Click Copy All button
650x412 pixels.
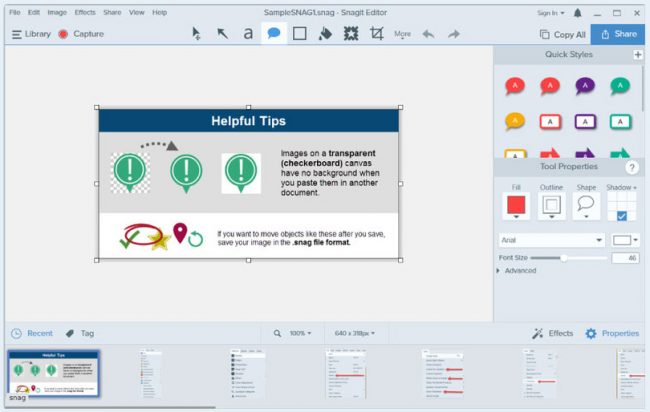(563, 34)
